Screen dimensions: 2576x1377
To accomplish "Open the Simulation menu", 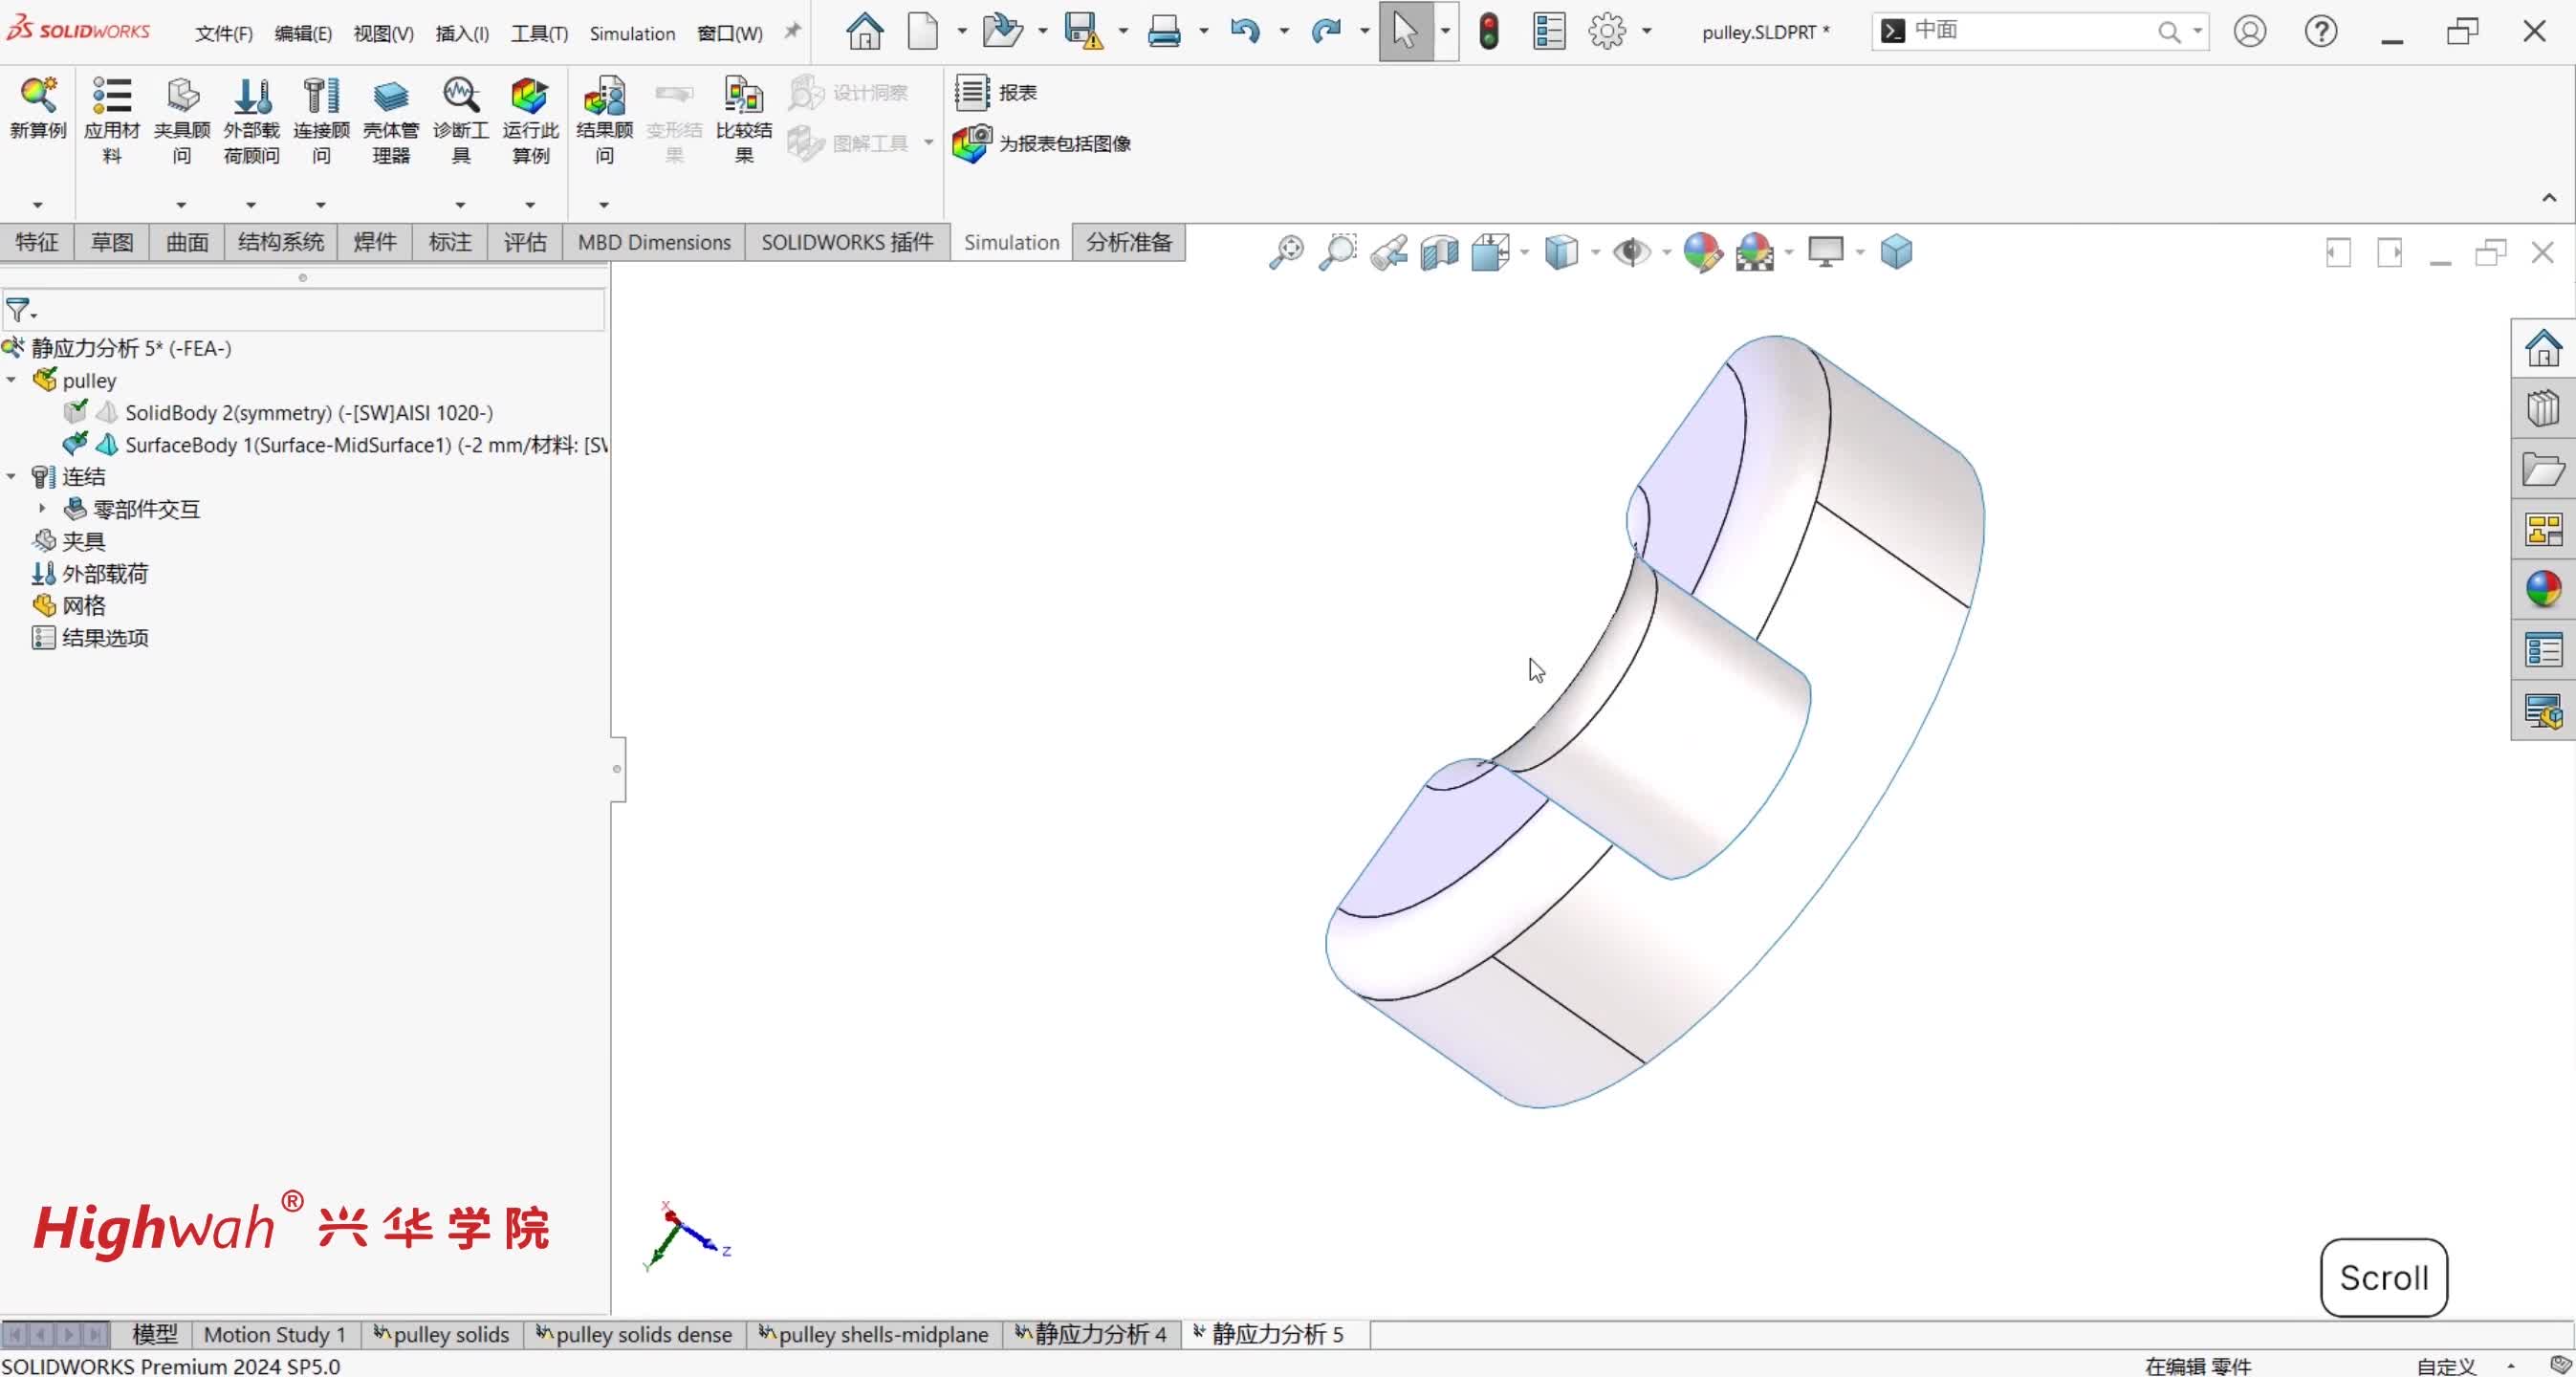I will (x=632, y=33).
